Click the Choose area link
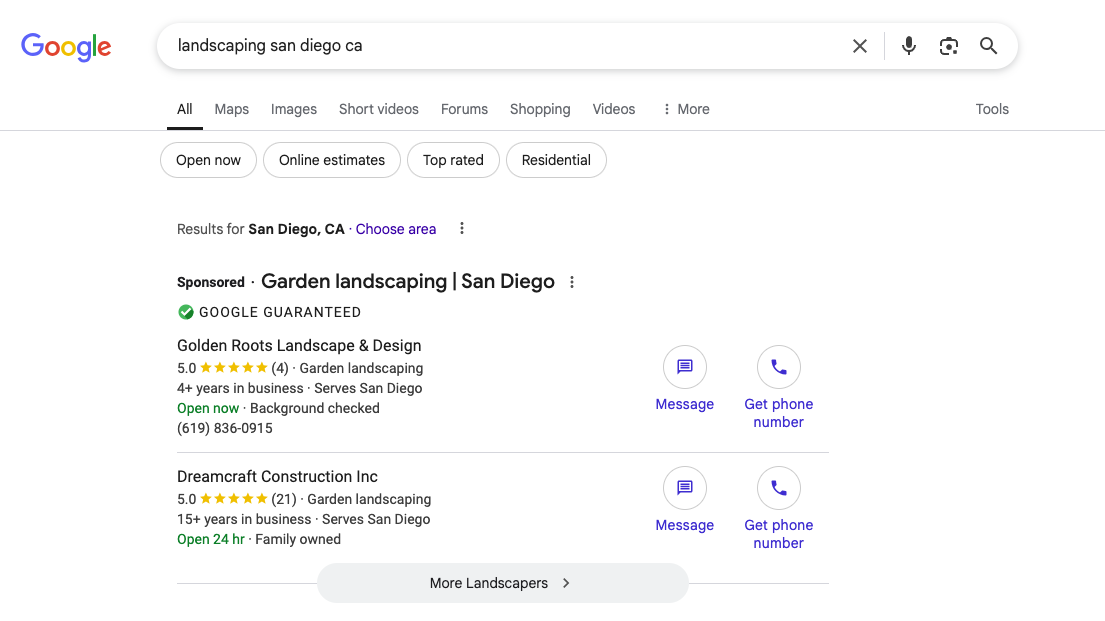 [x=395, y=229]
